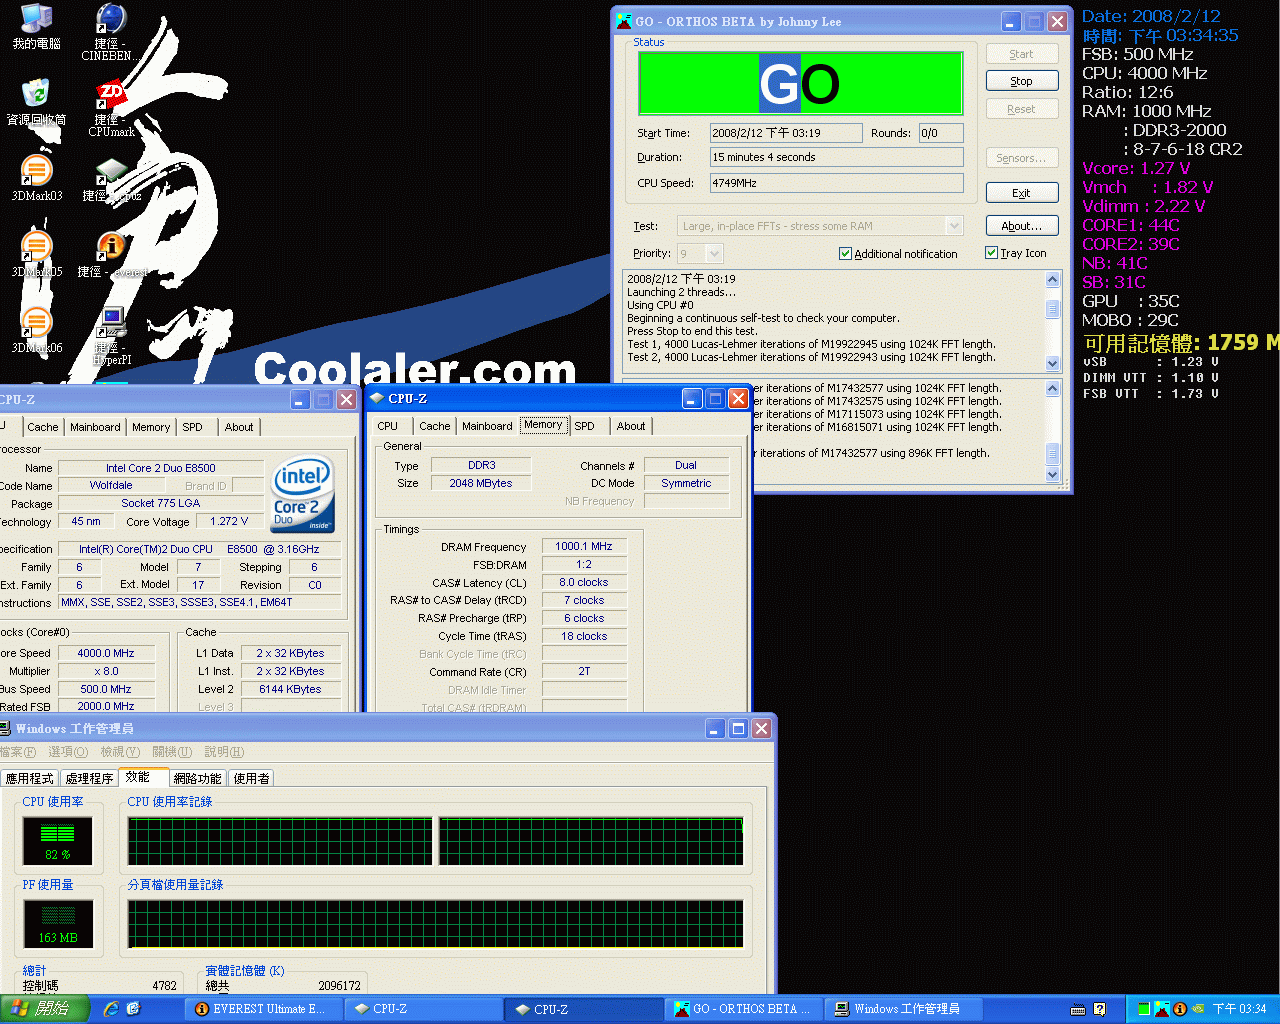Select 使用者 tab in Task Manager

pos(251,779)
